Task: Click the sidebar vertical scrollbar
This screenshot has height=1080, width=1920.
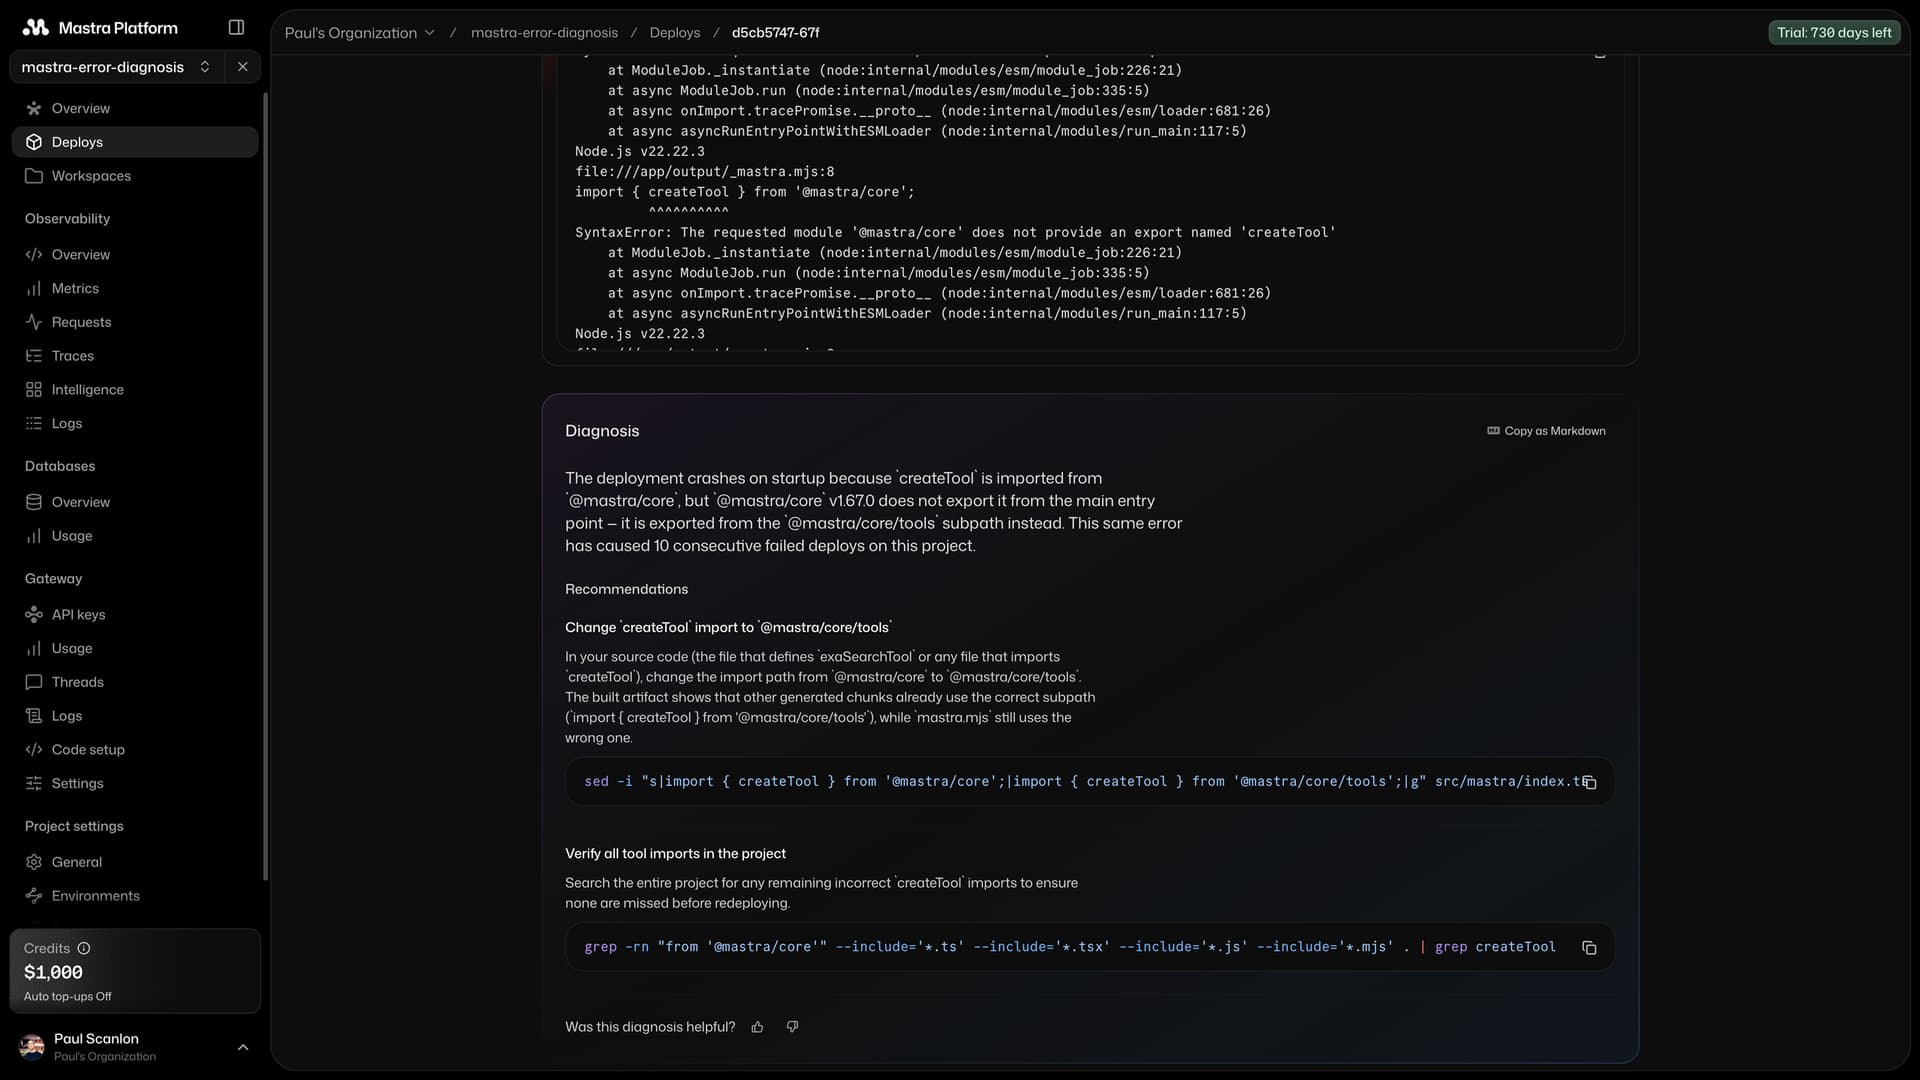Action: tap(265, 487)
